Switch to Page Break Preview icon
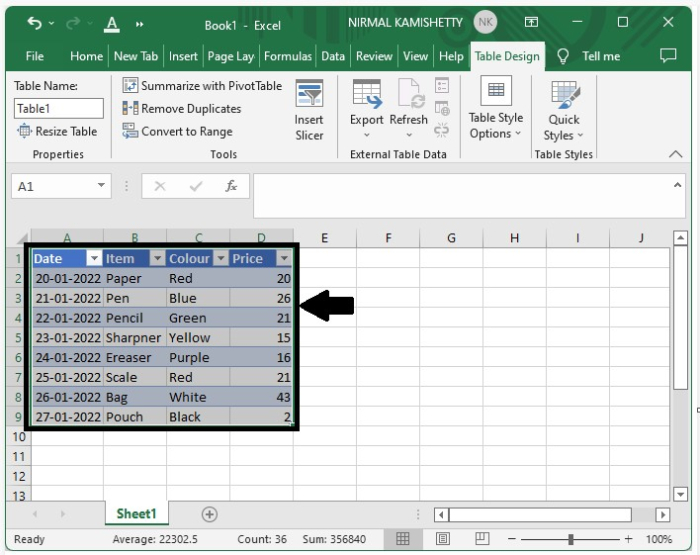The height and width of the screenshot is (555, 700). coord(482,538)
